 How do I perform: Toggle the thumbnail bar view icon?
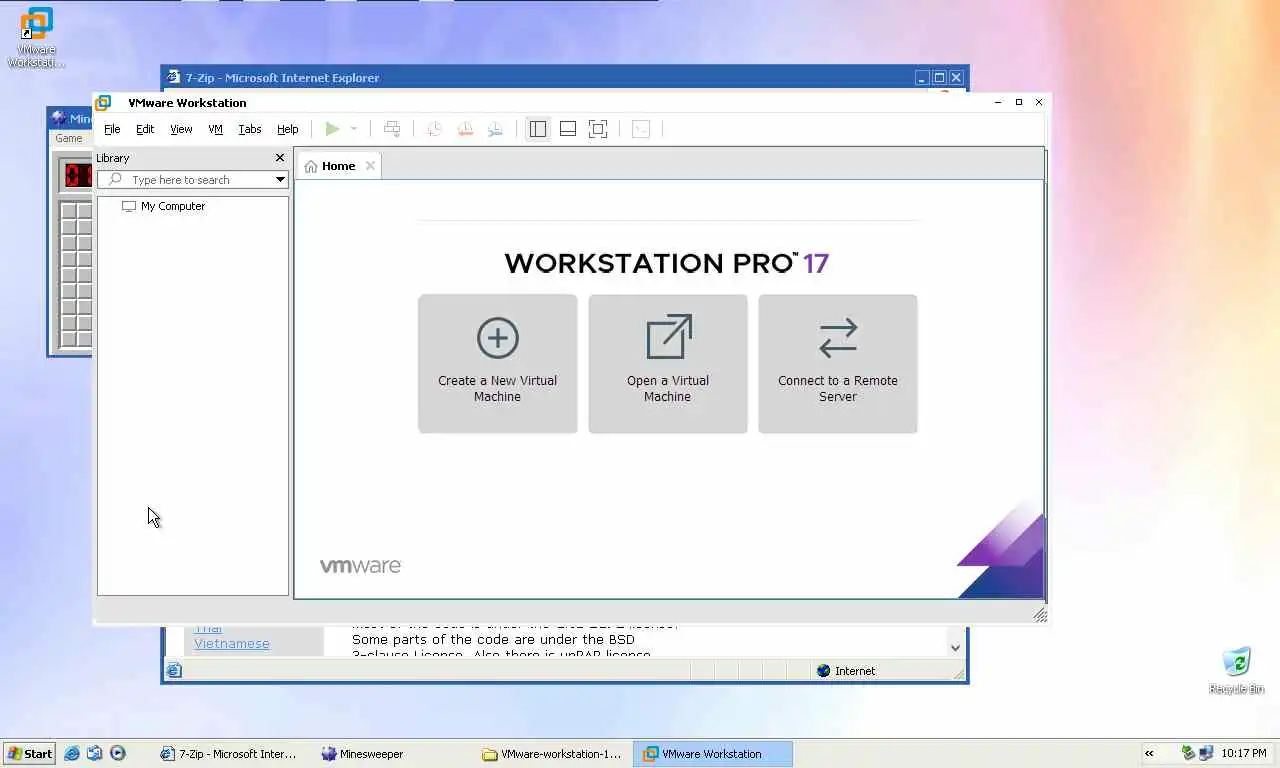(x=568, y=129)
